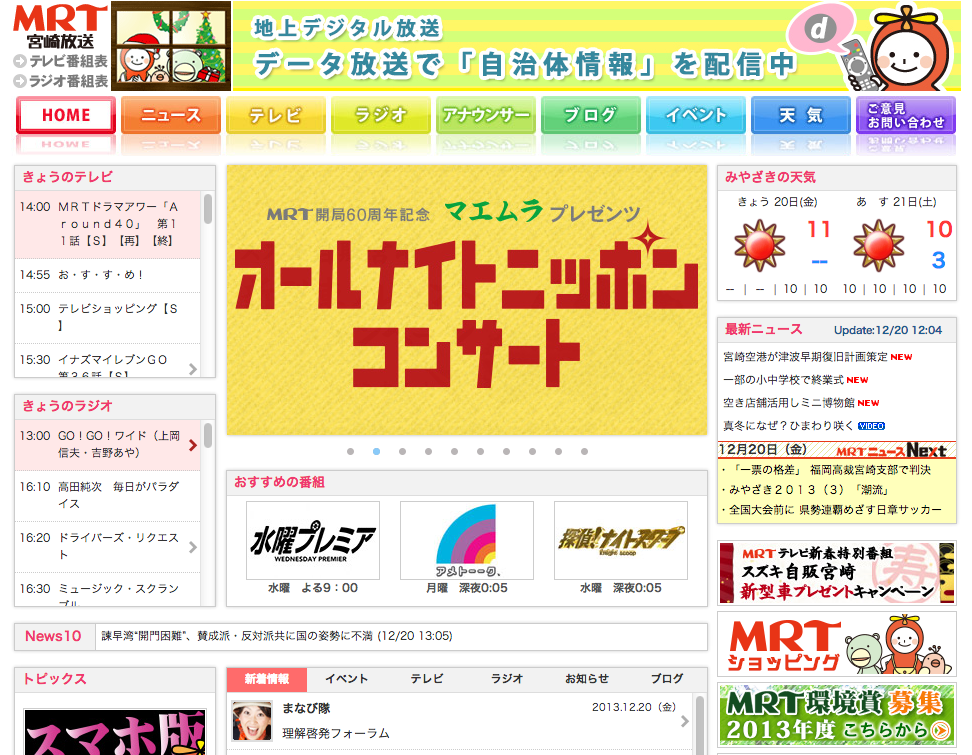Expand the 13:00 GO!GO!ワイド red chevron
Screen dimensions: 972x755
click(x=193, y=444)
